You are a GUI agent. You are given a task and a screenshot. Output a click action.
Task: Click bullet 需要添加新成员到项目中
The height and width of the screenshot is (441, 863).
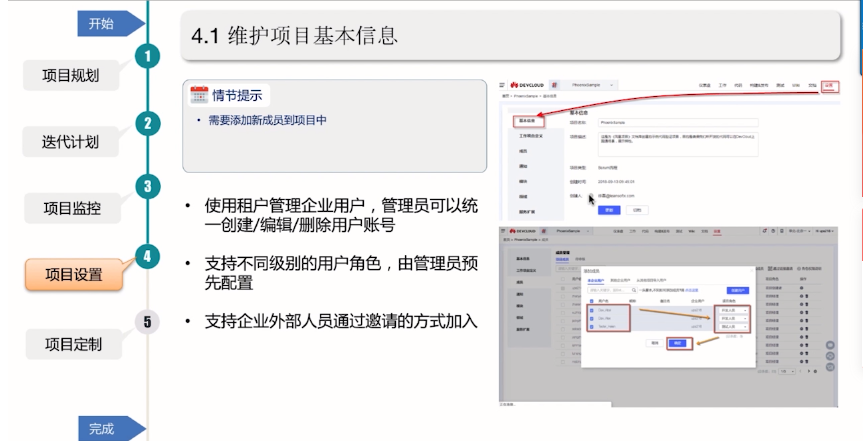pos(267,120)
